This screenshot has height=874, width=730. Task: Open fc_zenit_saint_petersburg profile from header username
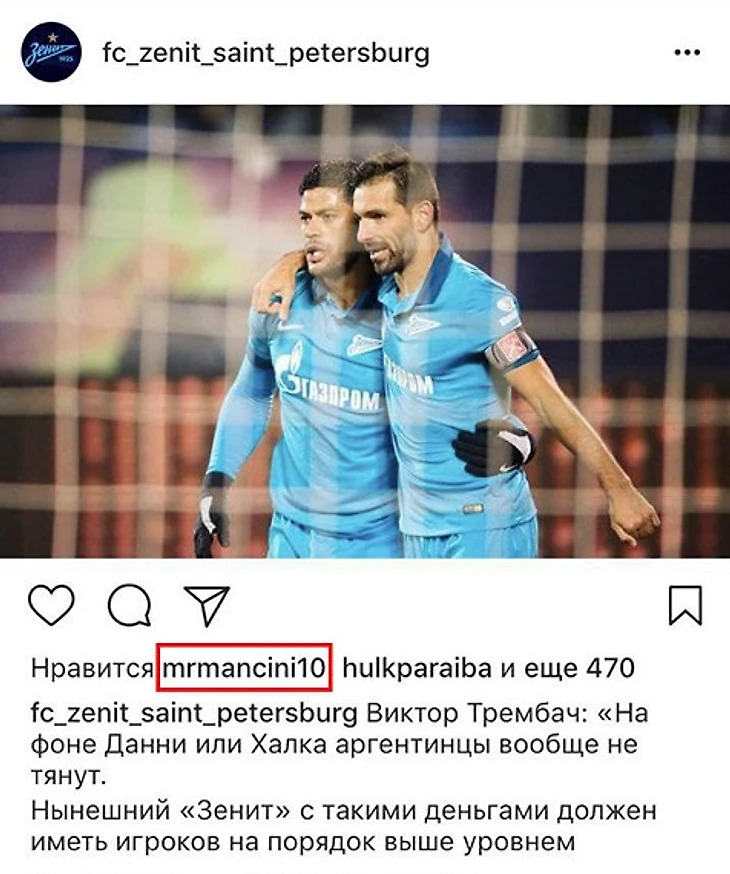266,54
